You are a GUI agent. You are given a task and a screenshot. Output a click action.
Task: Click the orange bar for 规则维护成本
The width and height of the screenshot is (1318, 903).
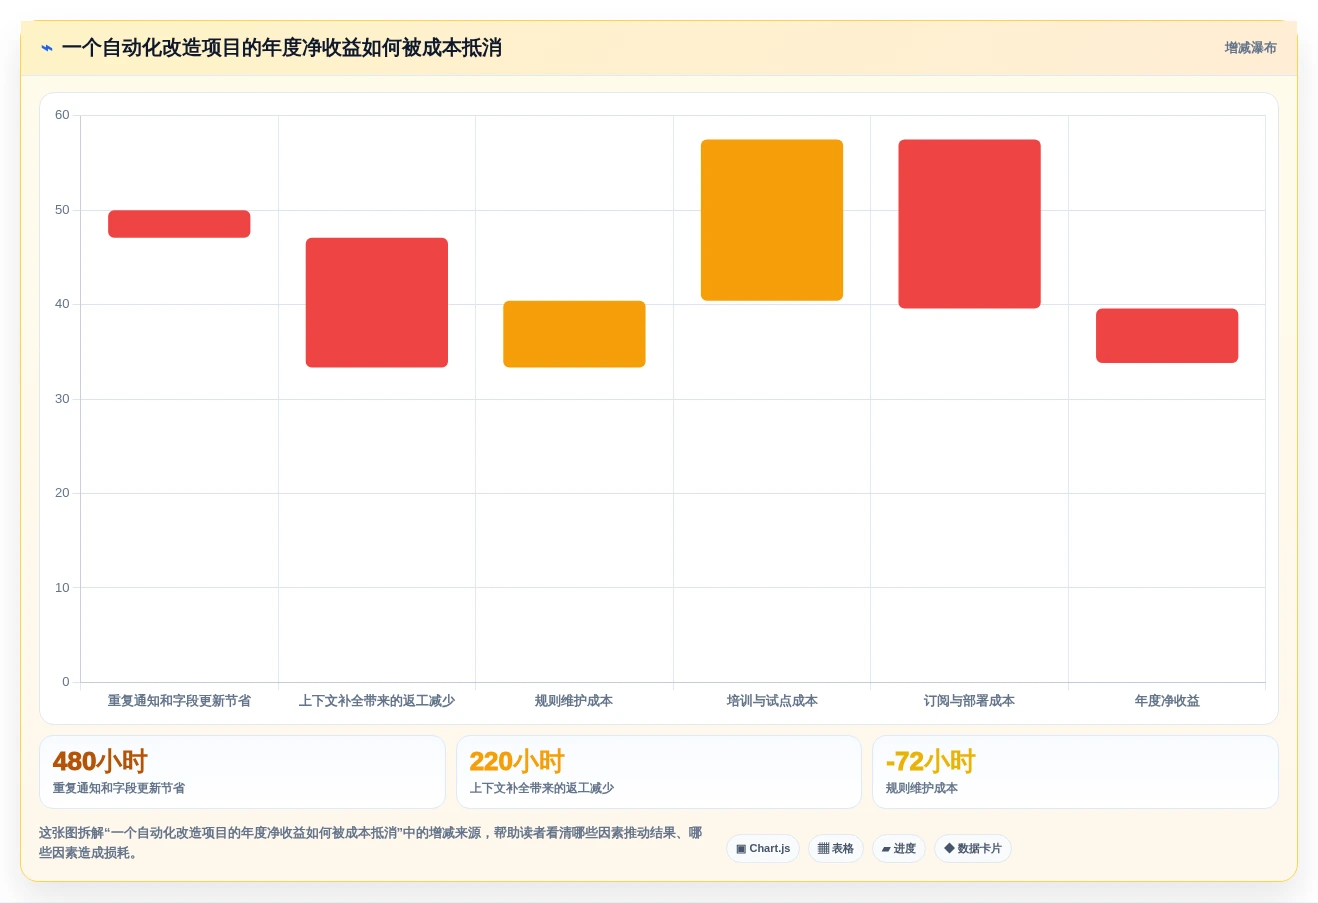574,334
